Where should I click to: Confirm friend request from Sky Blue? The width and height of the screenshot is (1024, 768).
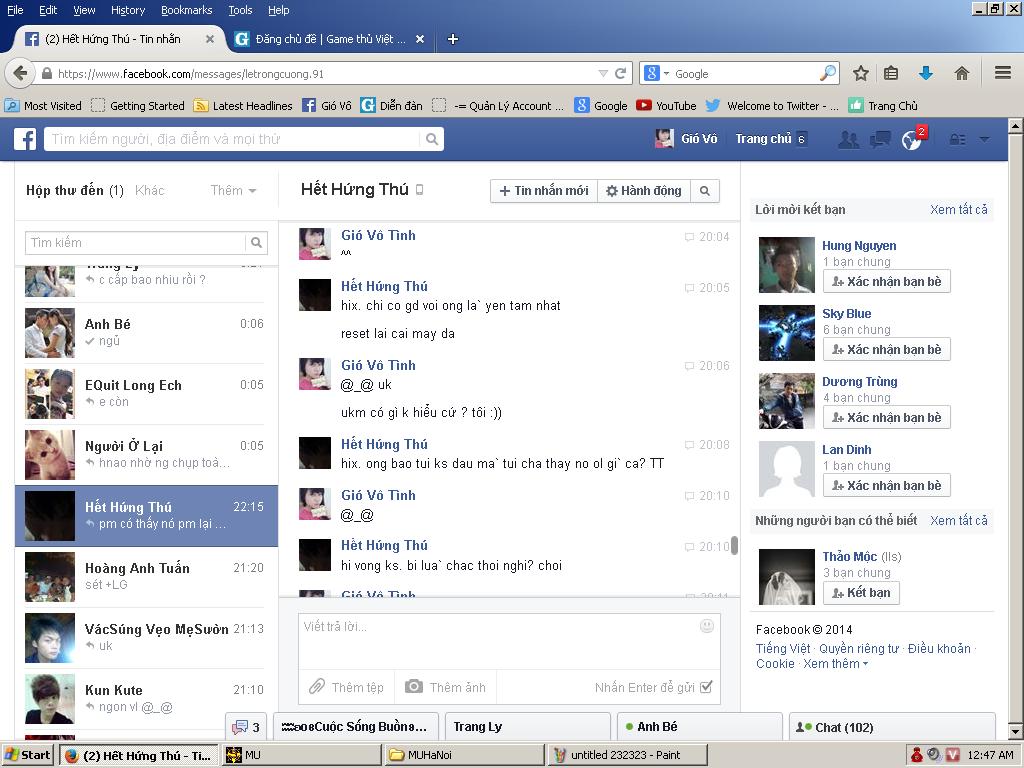[x=886, y=349]
